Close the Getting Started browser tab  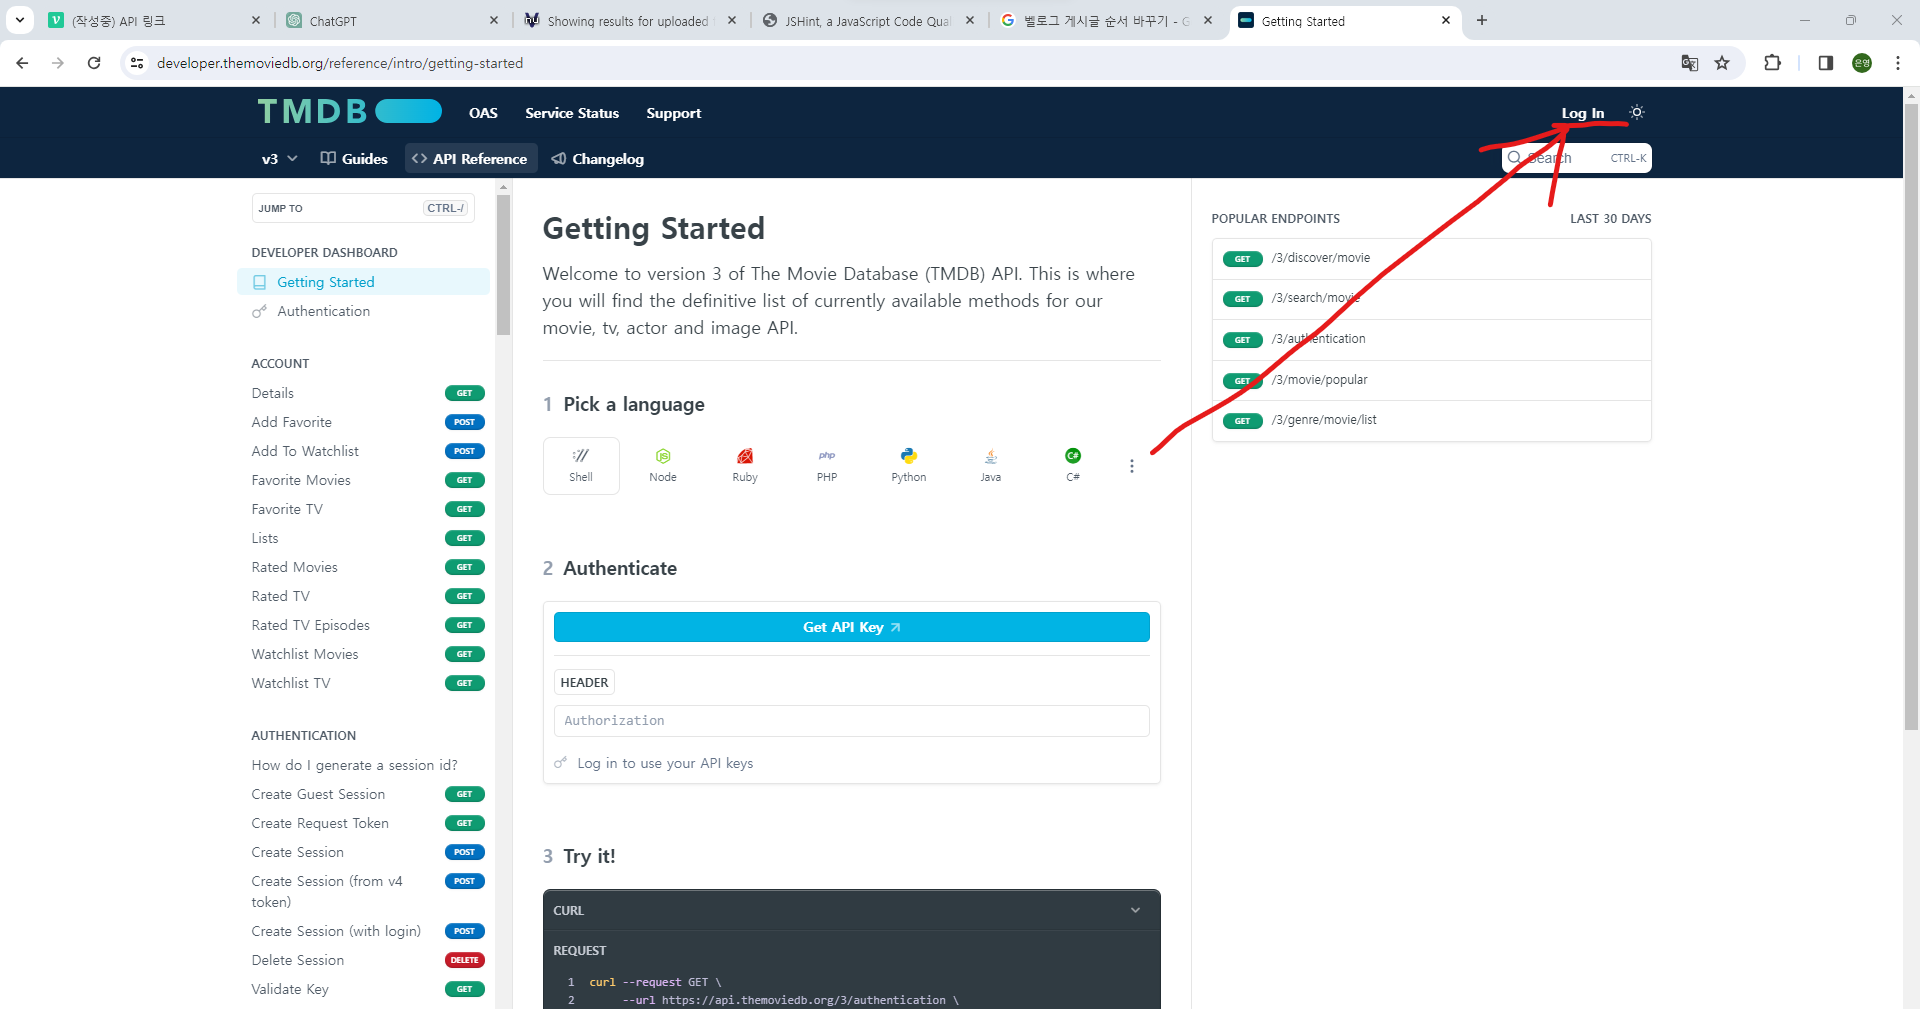click(1446, 20)
